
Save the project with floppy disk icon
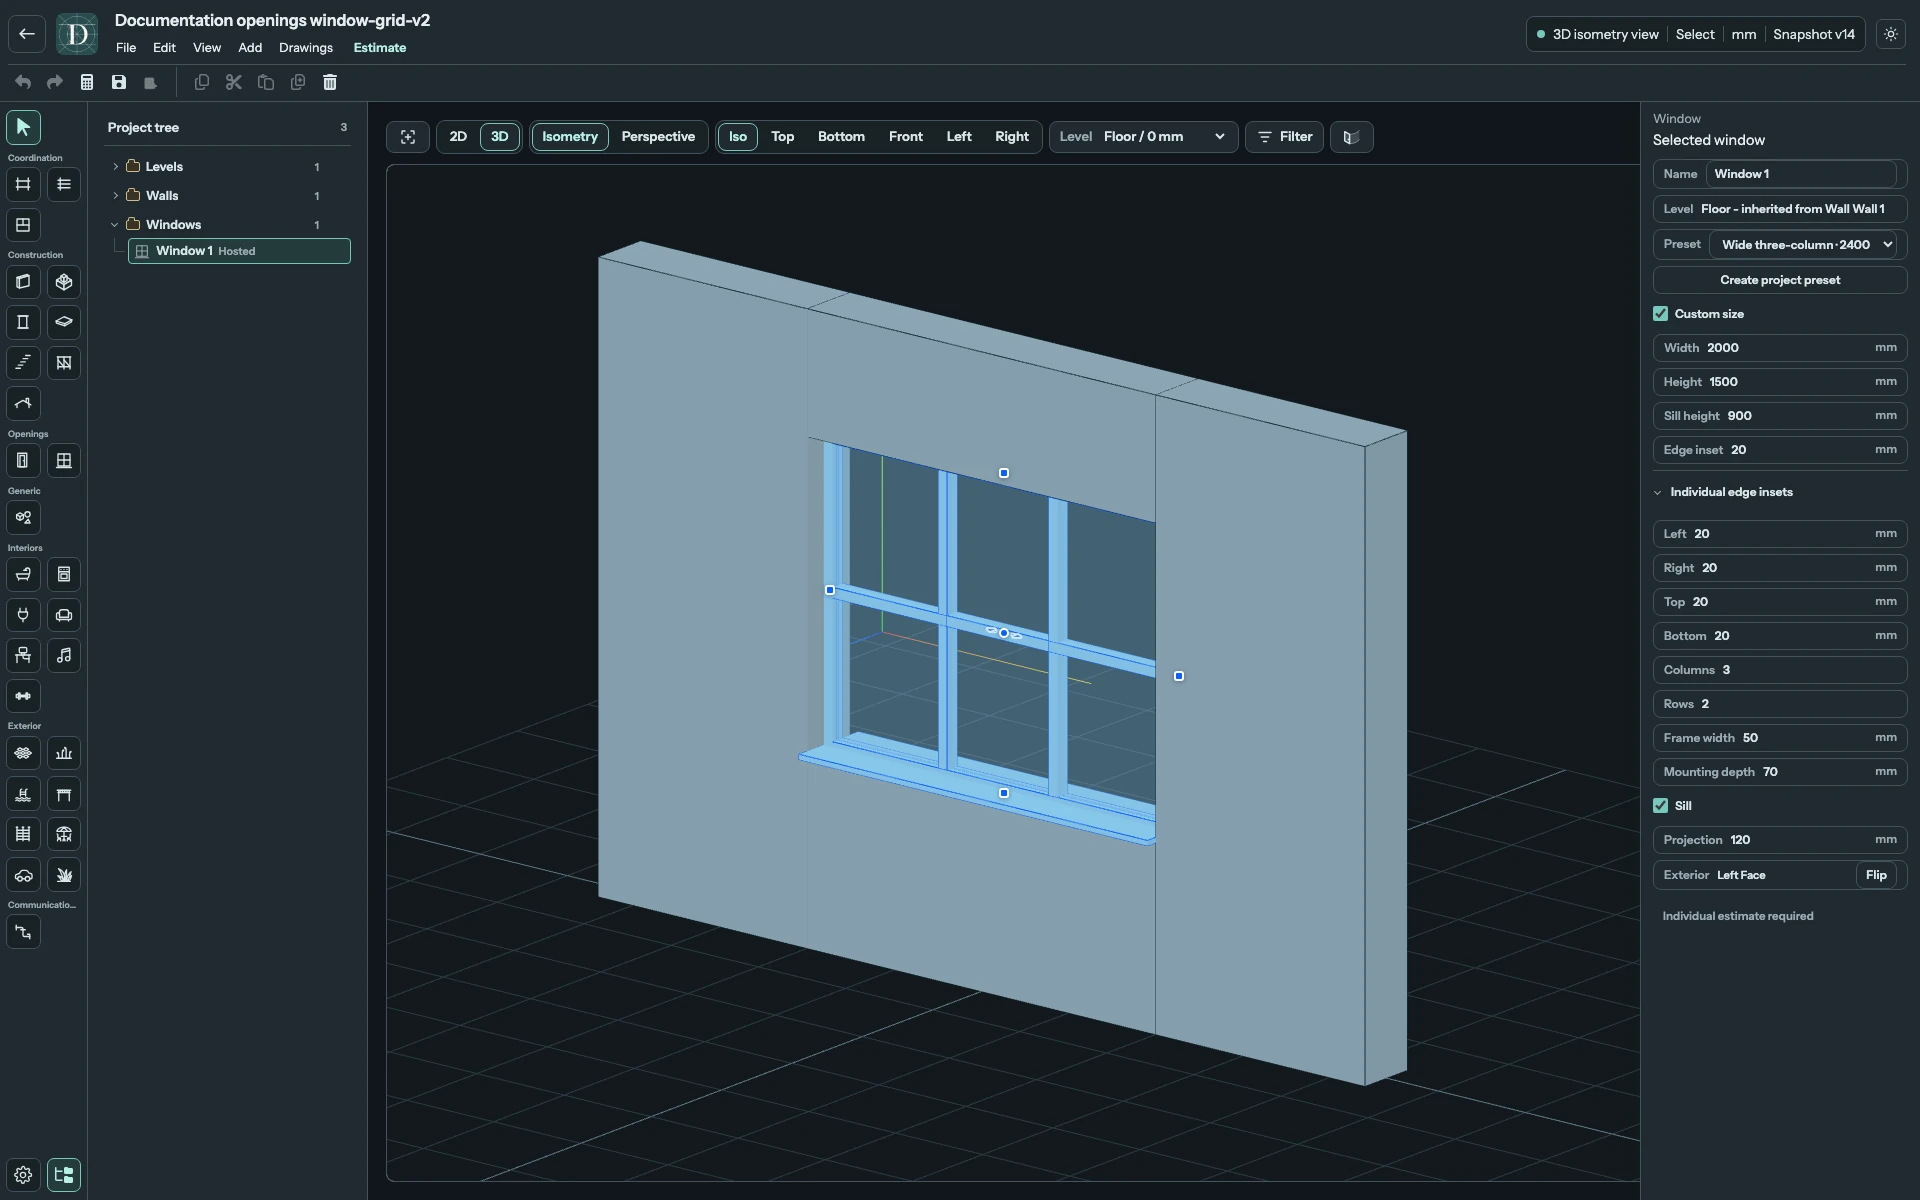(x=119, y=82)
